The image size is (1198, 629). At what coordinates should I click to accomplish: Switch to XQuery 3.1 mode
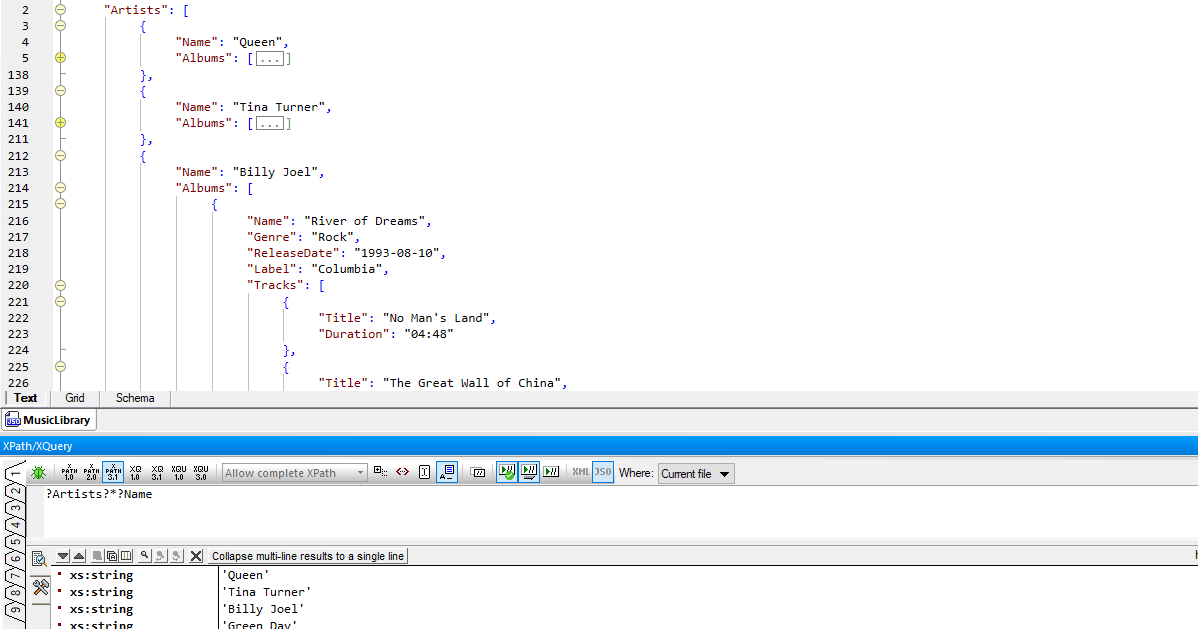[x=157, y=473]
